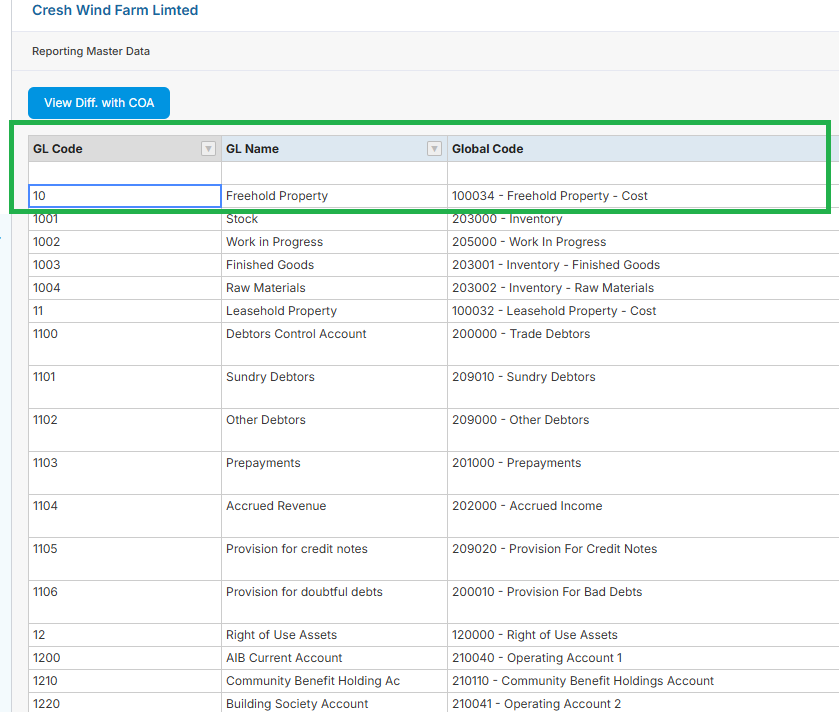This screenshot has height=712, width=839.
Task: Select 210040 - Operating Account 1 cell
Action: (643, 658)
